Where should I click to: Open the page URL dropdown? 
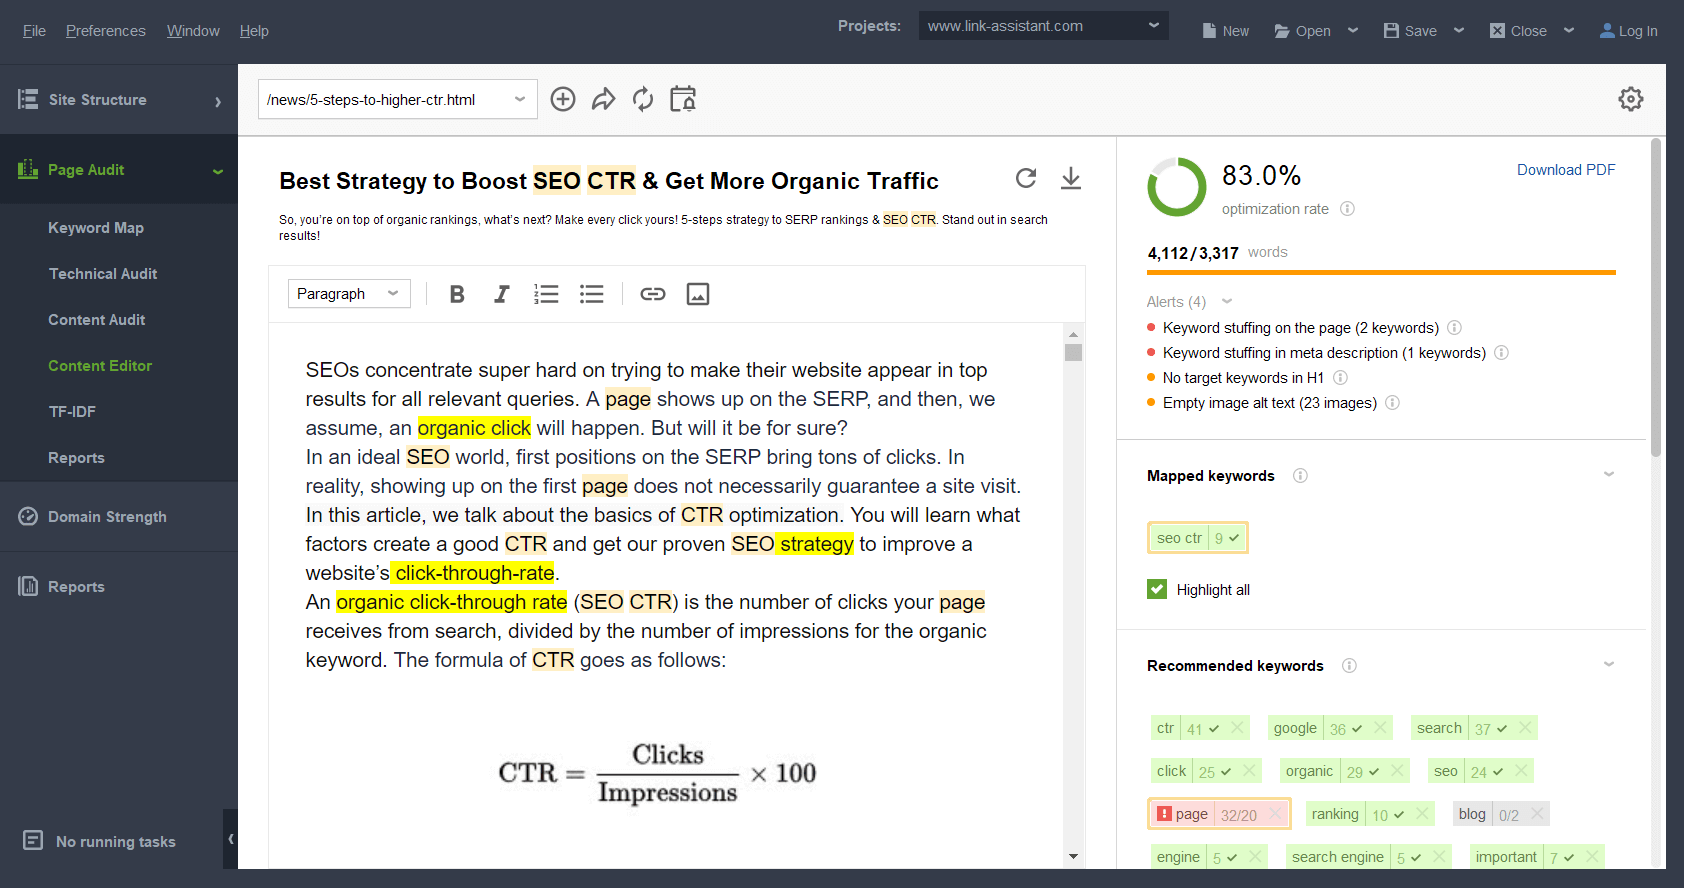pos(397,99)
